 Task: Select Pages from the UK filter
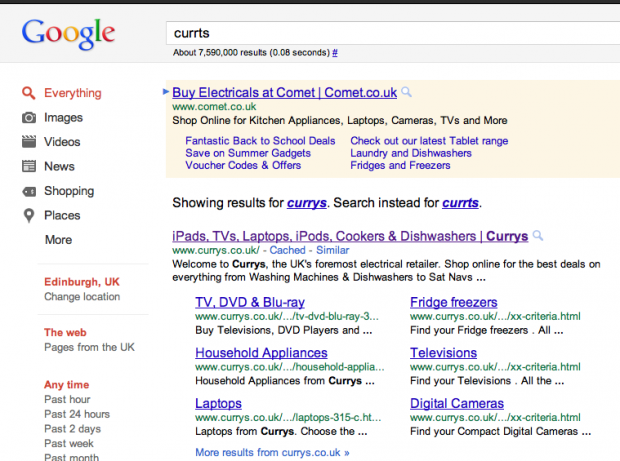[89, 347]
